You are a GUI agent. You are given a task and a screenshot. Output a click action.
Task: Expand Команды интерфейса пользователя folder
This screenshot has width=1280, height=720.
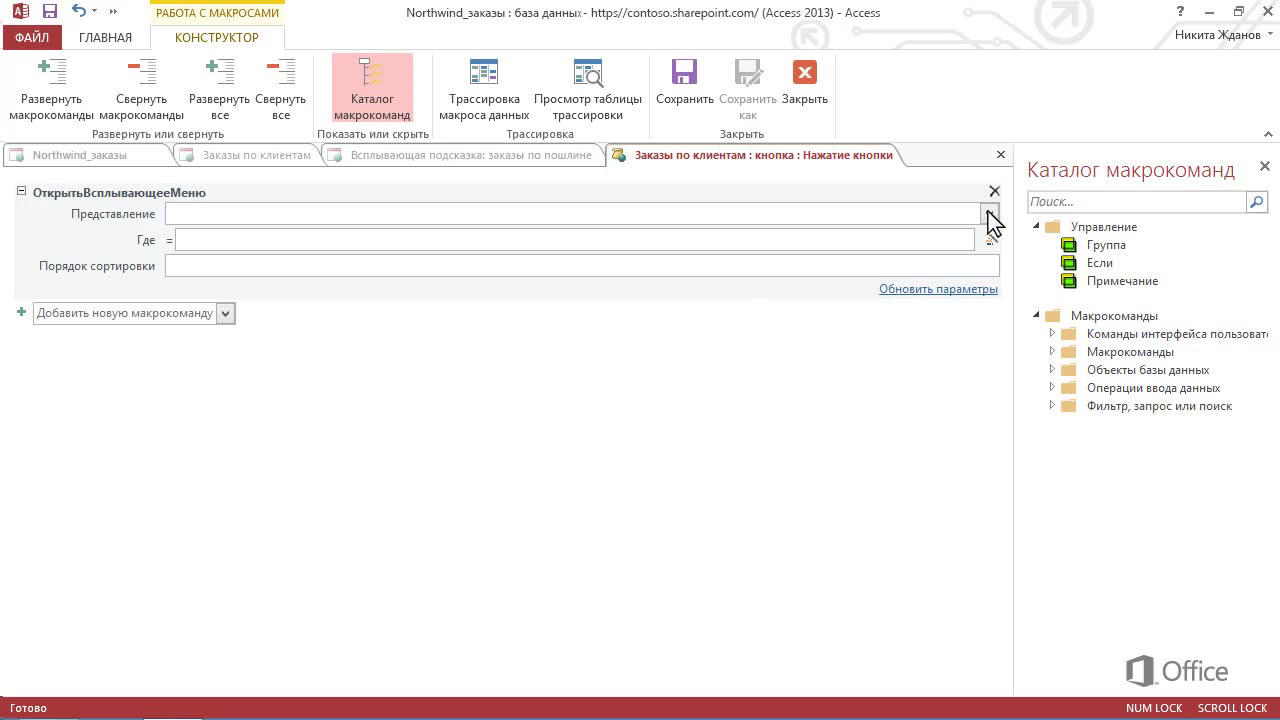pos(1052,333)
